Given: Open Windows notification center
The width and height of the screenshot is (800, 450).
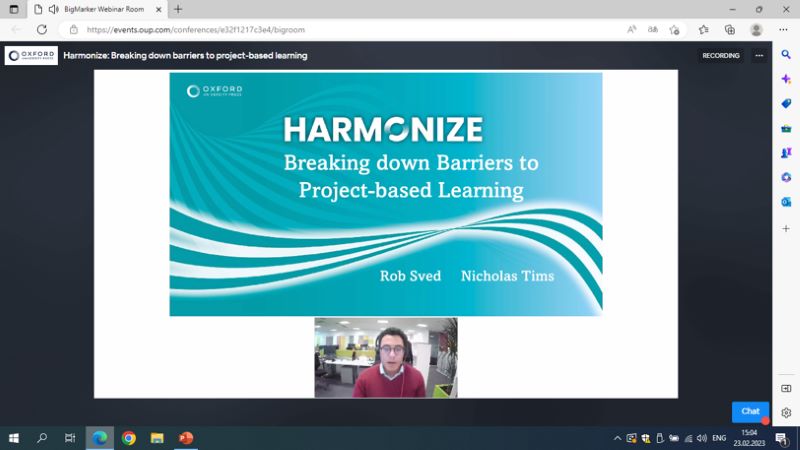Looking at the screenshot, I should point(782,438).
